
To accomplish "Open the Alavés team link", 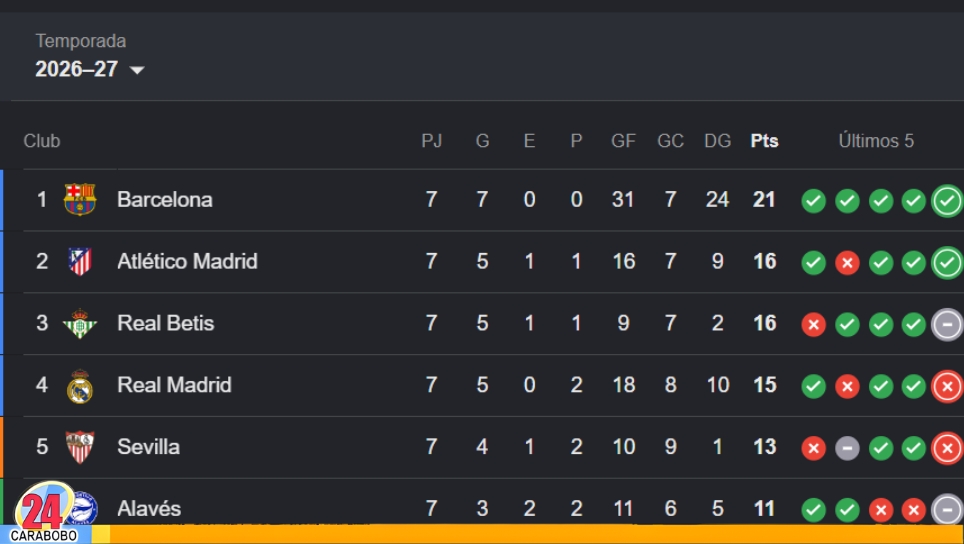I will (149, 508).
